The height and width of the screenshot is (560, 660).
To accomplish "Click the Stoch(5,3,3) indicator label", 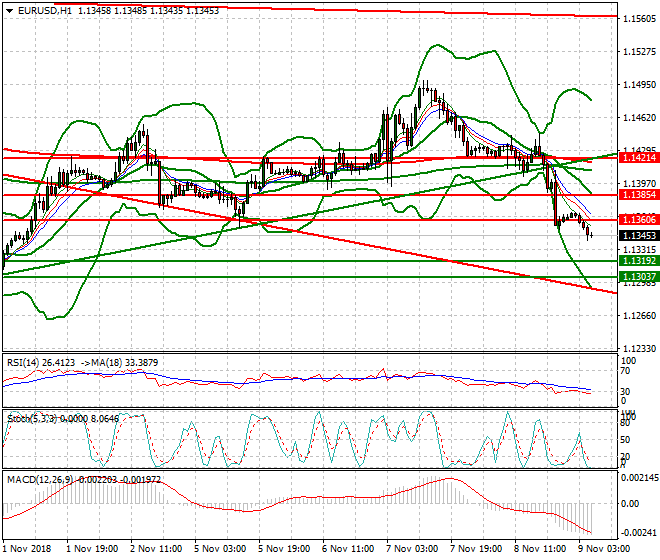I will (30, 415).
